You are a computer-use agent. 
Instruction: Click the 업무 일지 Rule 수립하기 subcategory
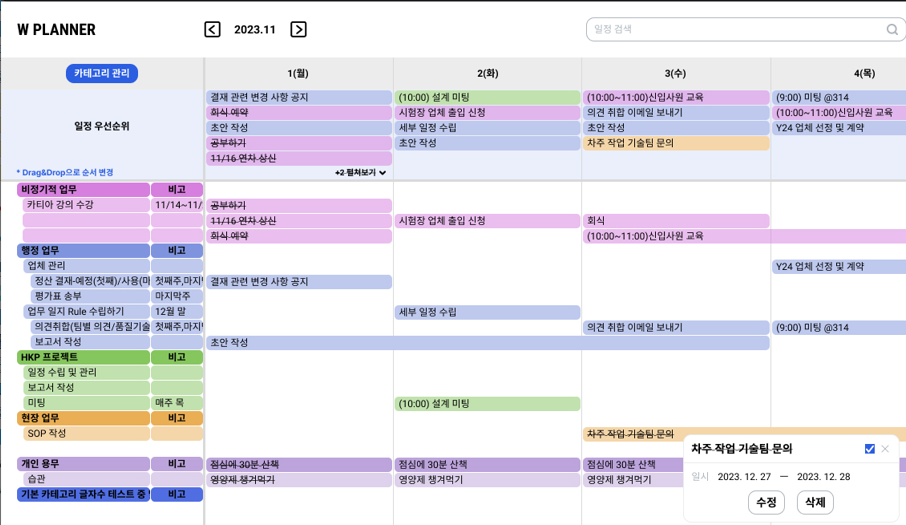click(x=86, y=312)
